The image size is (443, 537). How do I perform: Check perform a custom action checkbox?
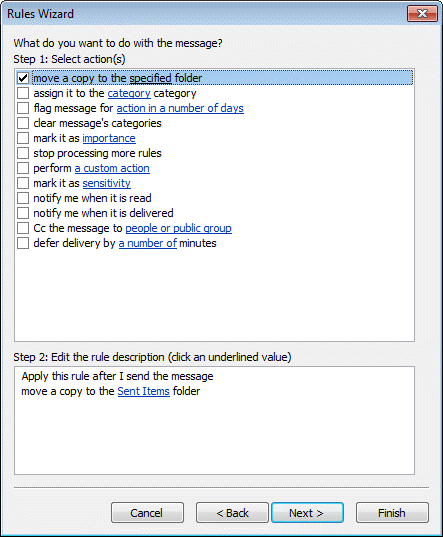coord(23,168)
